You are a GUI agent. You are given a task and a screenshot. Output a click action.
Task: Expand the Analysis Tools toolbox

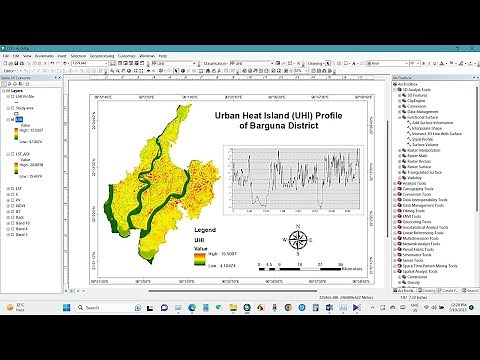(x=395, y=184)
